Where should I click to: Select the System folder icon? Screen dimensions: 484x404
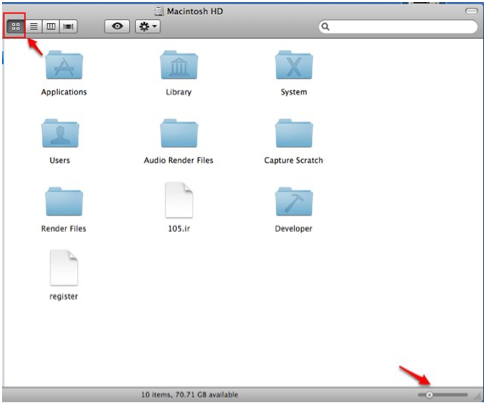pos(294,65)
